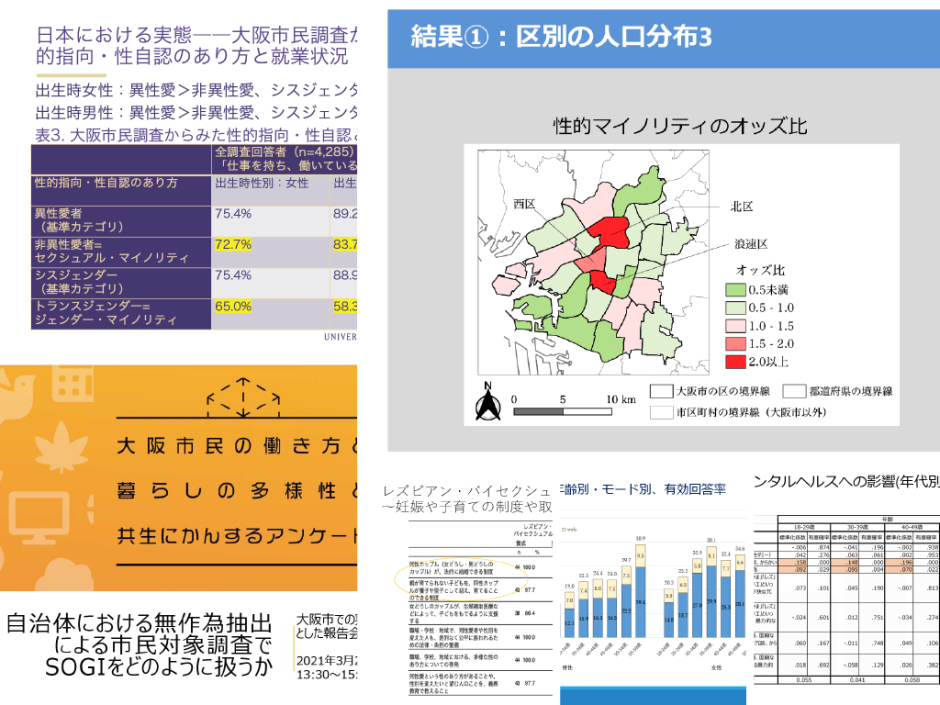Select the 2.0以上 red legend swatch
Viewport: 940px width, 705px height.
(736, 362)
